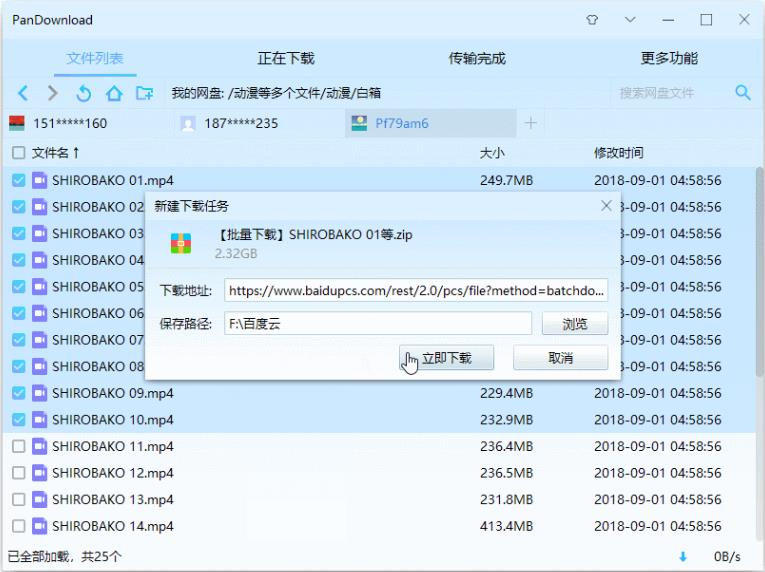Click the 2.32GB size label in dialog

click(x=236, y=253)
